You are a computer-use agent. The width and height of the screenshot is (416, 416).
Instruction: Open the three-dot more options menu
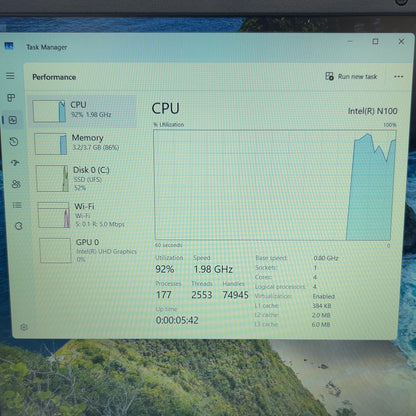pyautogui.click(x=398, y=77)
